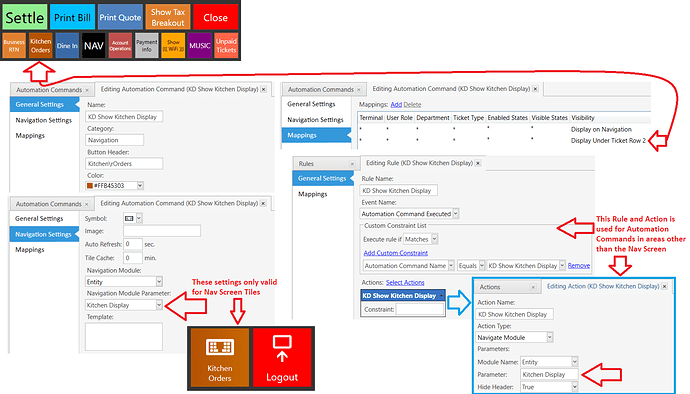Click the Button Header input field
The width and height of the screenshot is (690, 394).
pos(124,163)
